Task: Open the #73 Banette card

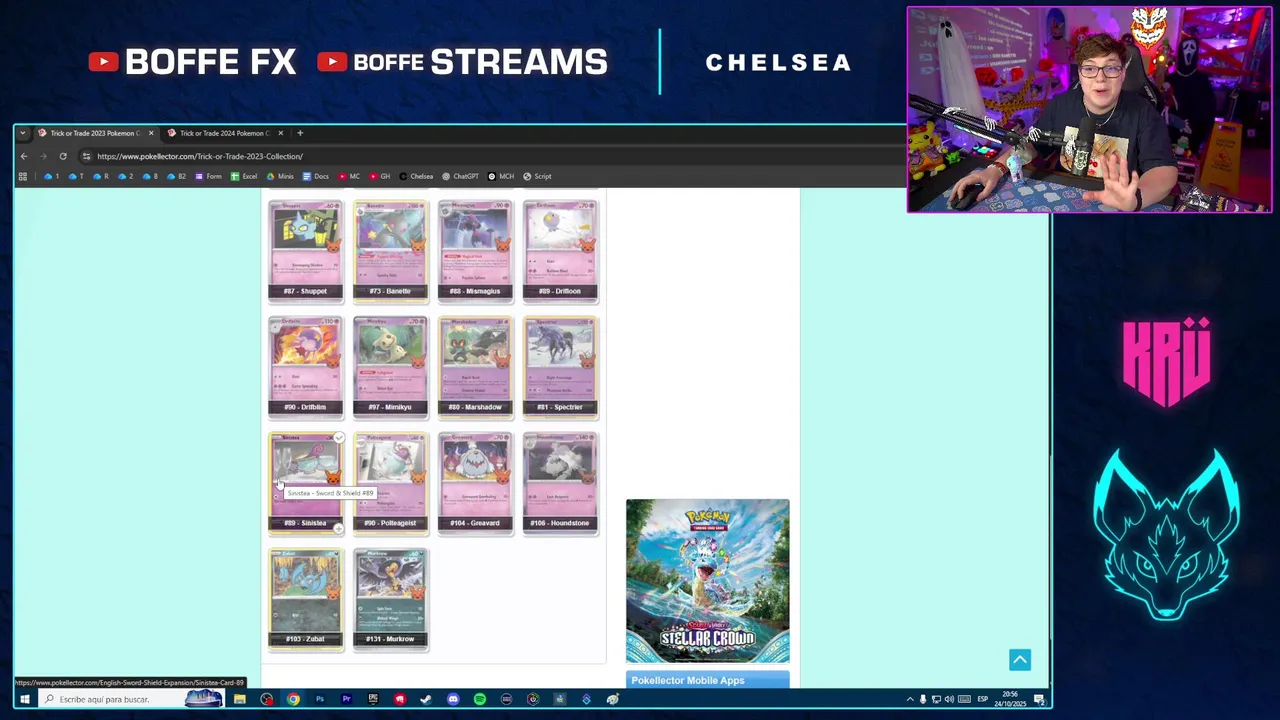Action: pyautogui.click(x=390, y=250)
